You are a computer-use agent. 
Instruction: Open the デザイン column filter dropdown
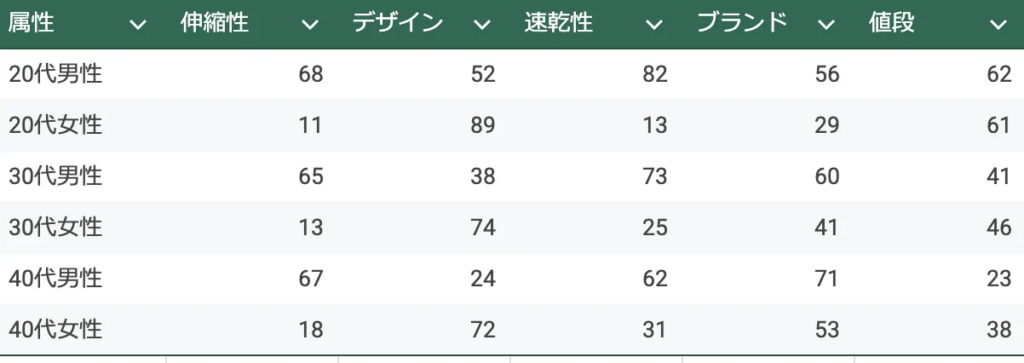482,25
